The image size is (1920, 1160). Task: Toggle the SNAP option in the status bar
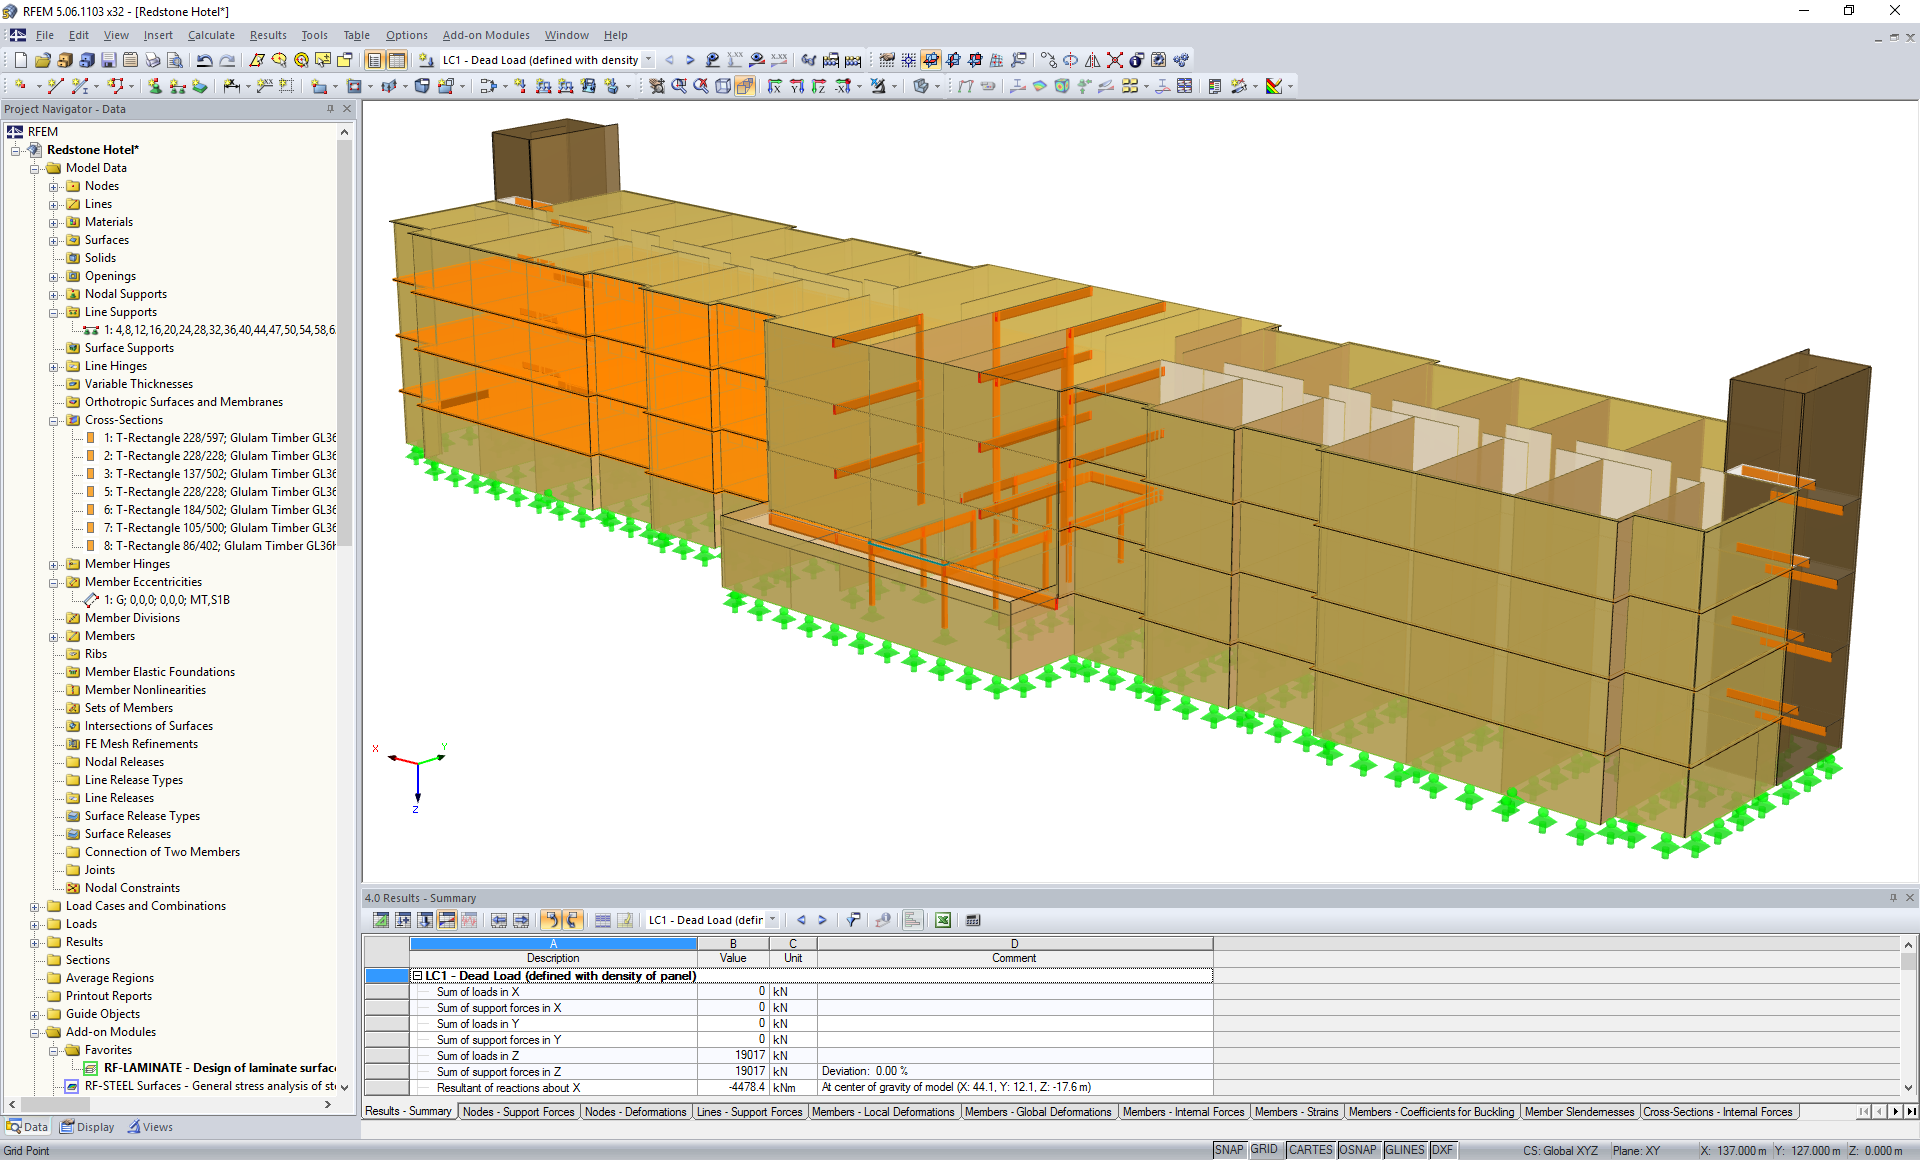[x=1228, y=1150]
